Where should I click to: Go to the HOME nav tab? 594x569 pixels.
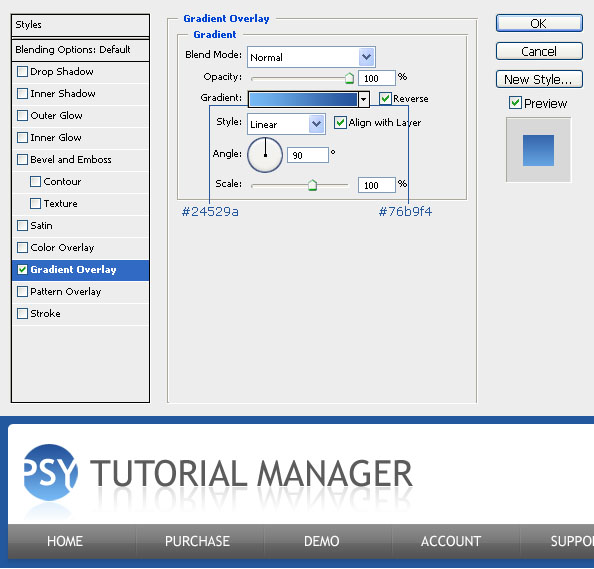[65, 541]
